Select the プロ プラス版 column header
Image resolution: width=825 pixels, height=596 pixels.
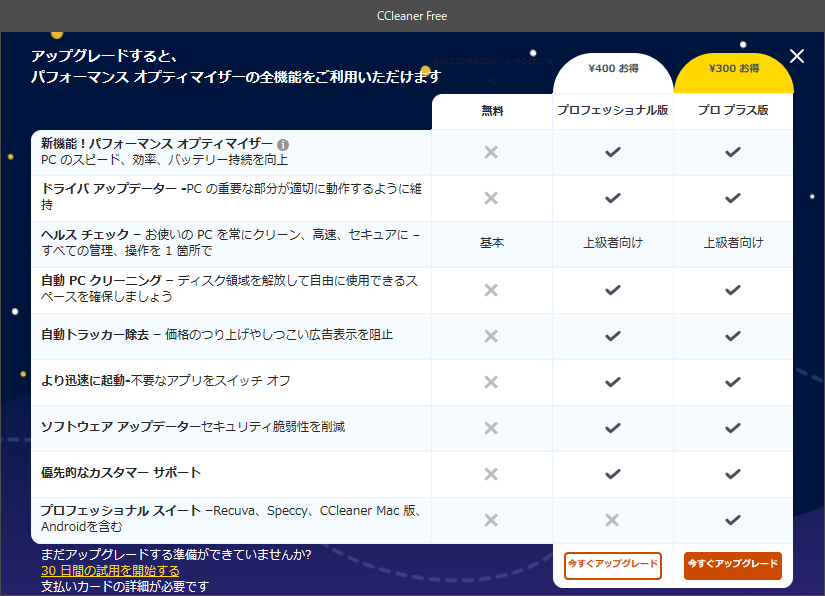pyautogui.click(x=733, y=110)
